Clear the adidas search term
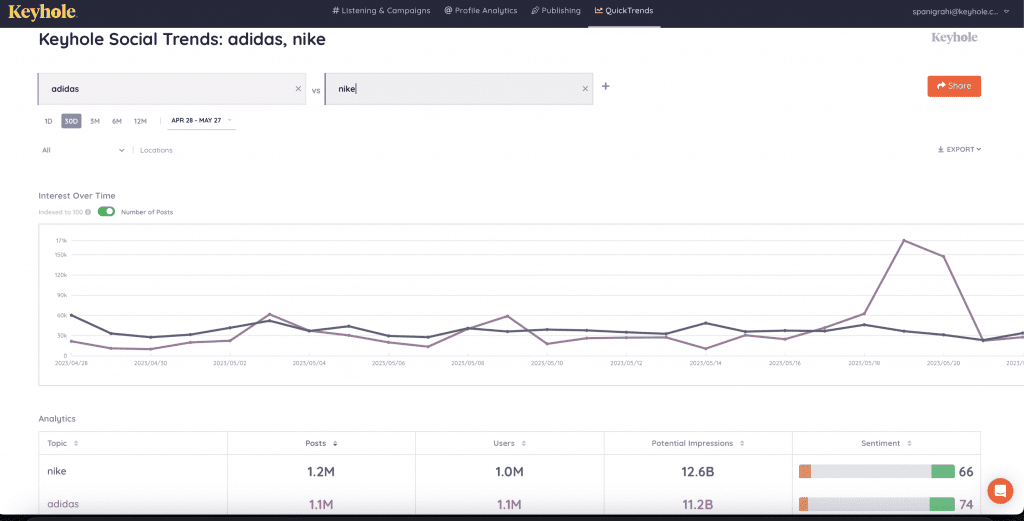The width and height of the screenshot is (1024, 521). [x=298, y=89]
